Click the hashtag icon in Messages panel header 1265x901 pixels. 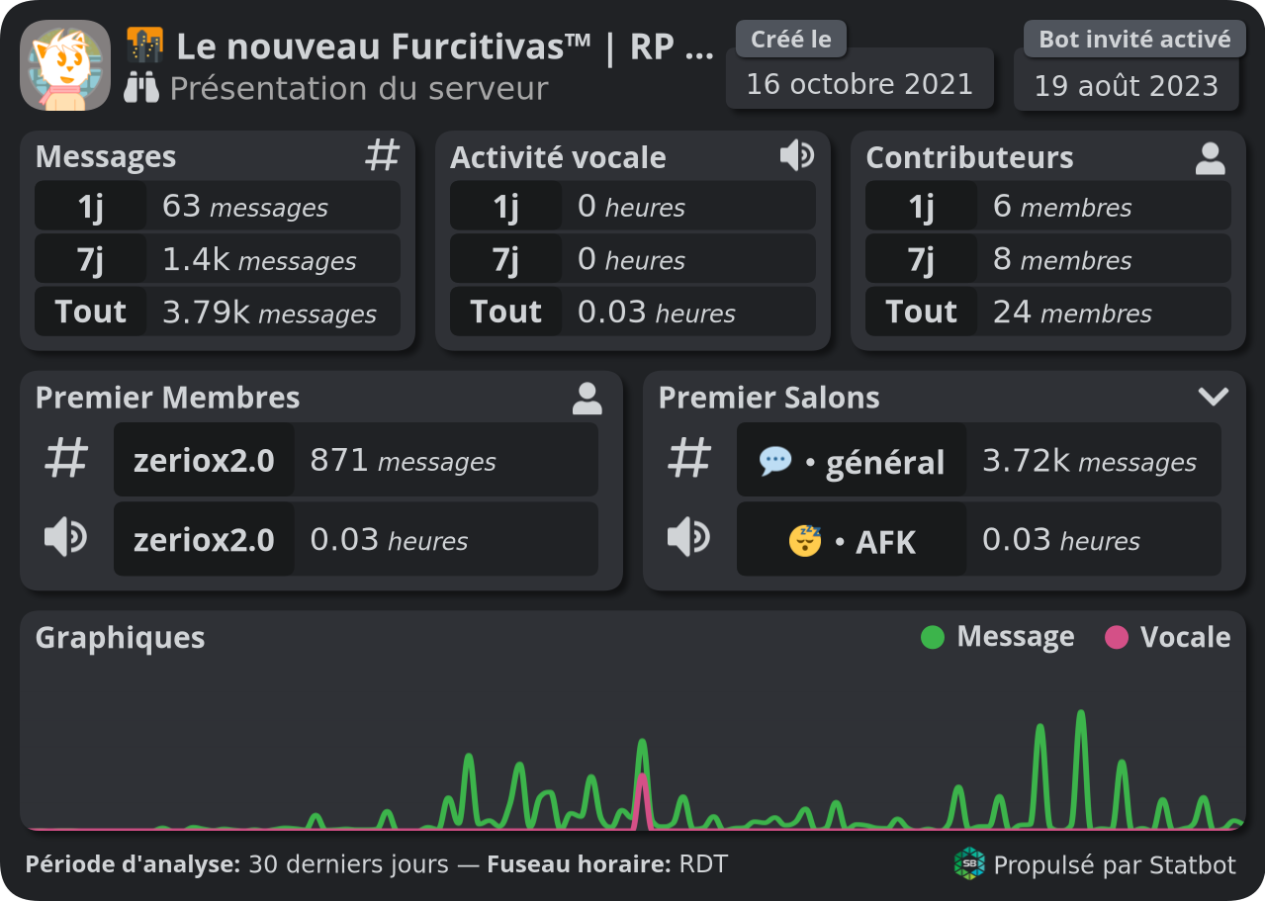point(382,156)
